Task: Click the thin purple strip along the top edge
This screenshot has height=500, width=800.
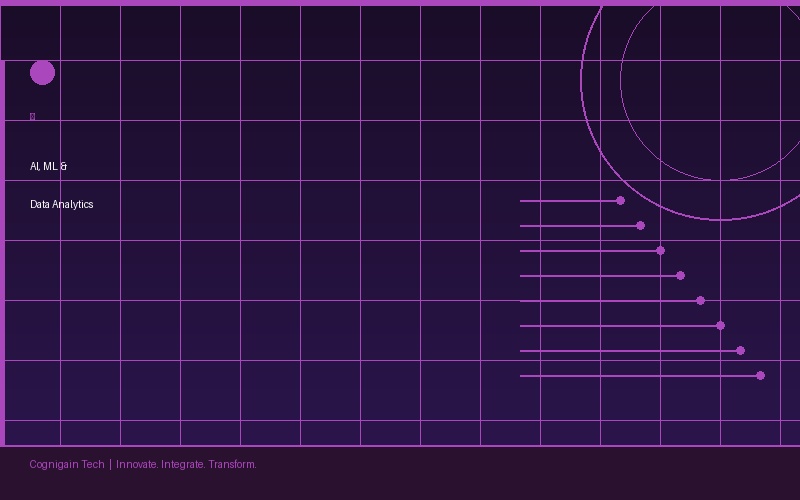Action: [400, 2]
